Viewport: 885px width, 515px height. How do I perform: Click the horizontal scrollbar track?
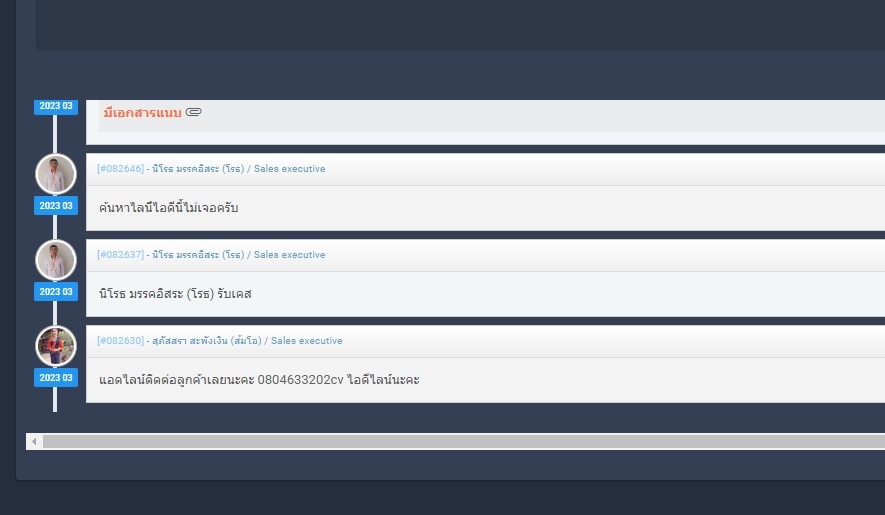coord(464,442)
